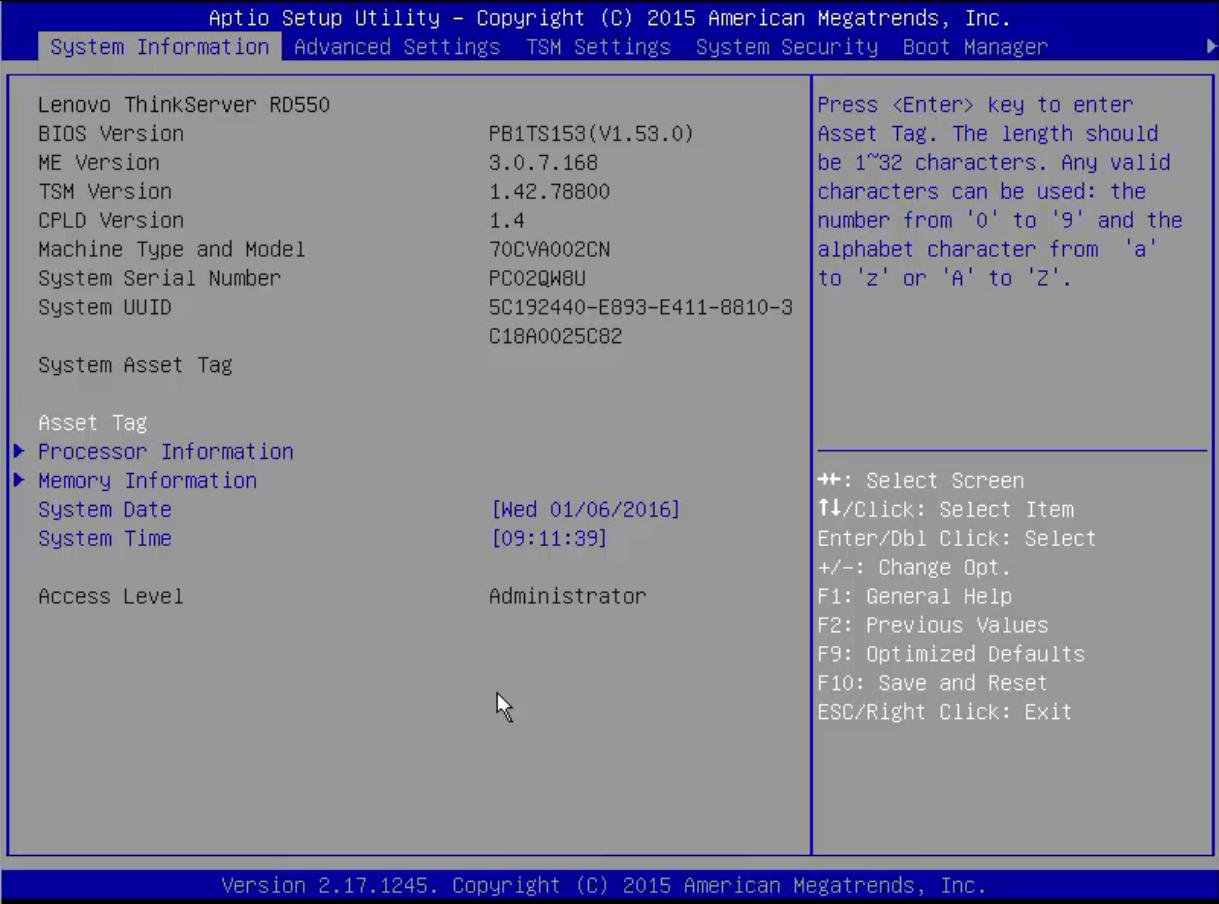
Task: Go to the System Security tab
Action: point(786,47)
